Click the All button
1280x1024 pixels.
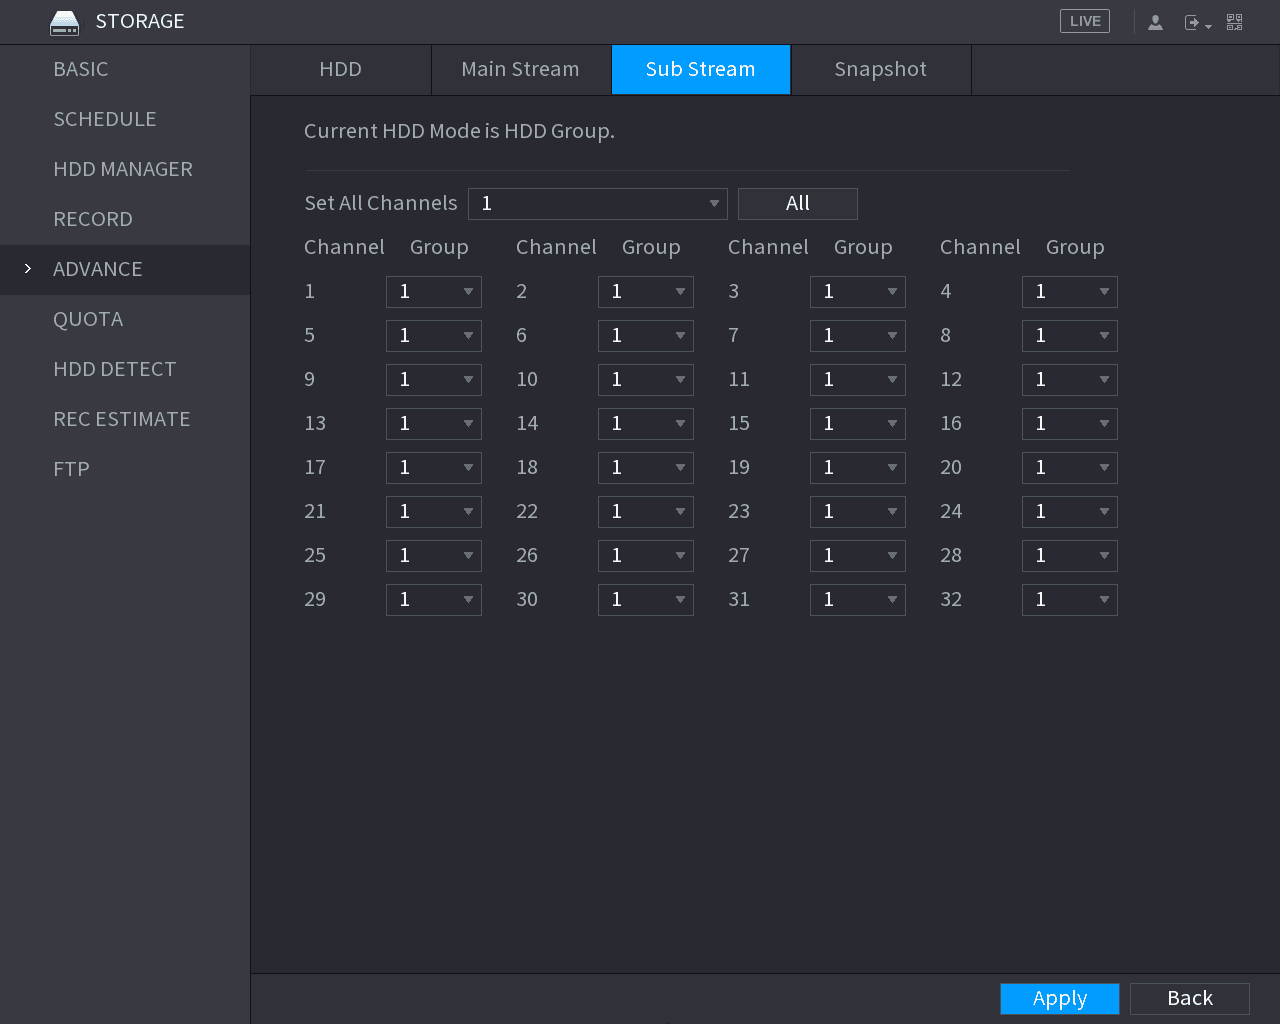[x=798, y=204]
